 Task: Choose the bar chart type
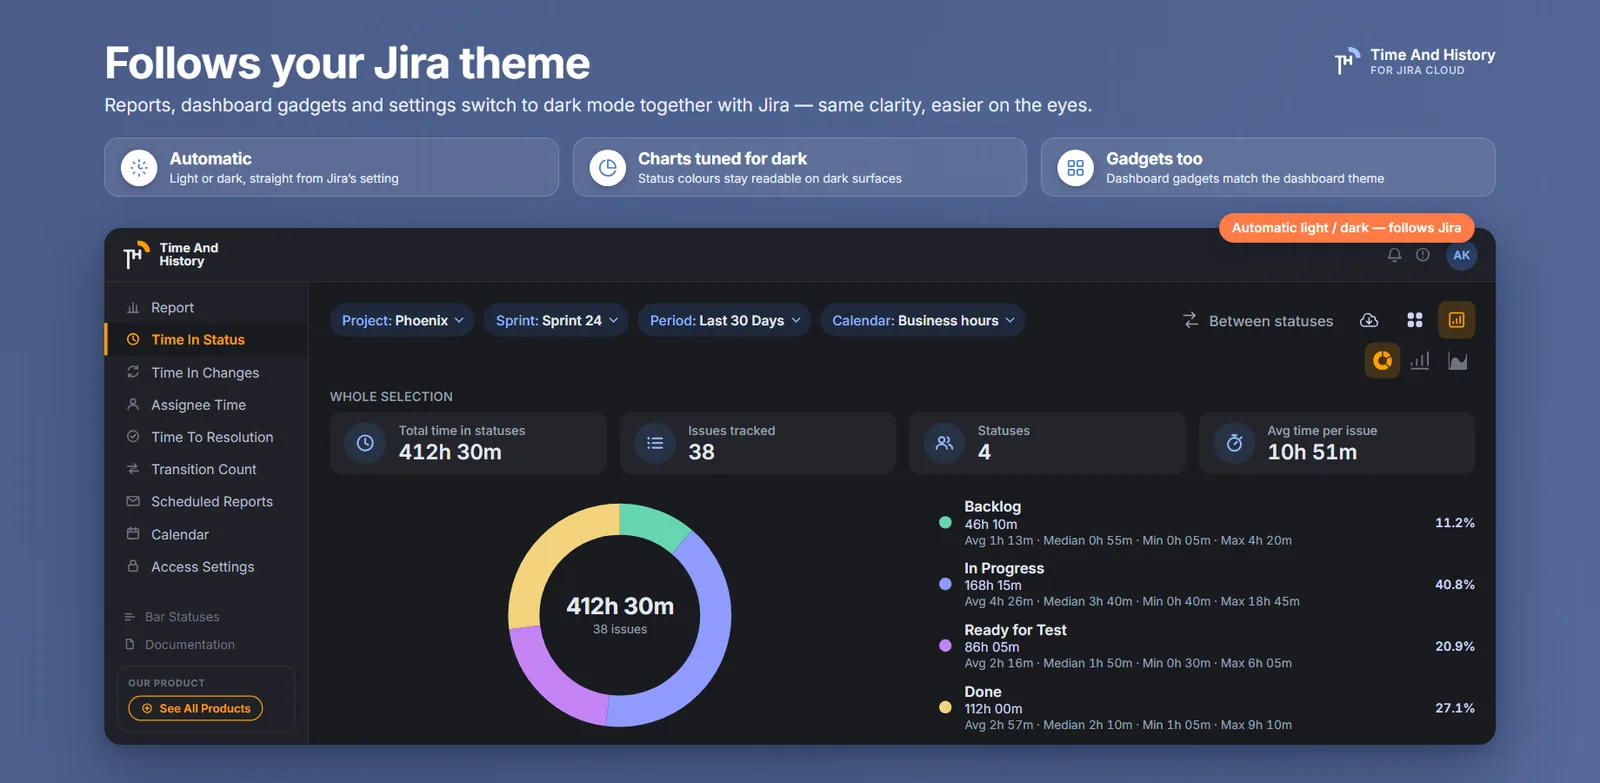(x=1420, y=361)
